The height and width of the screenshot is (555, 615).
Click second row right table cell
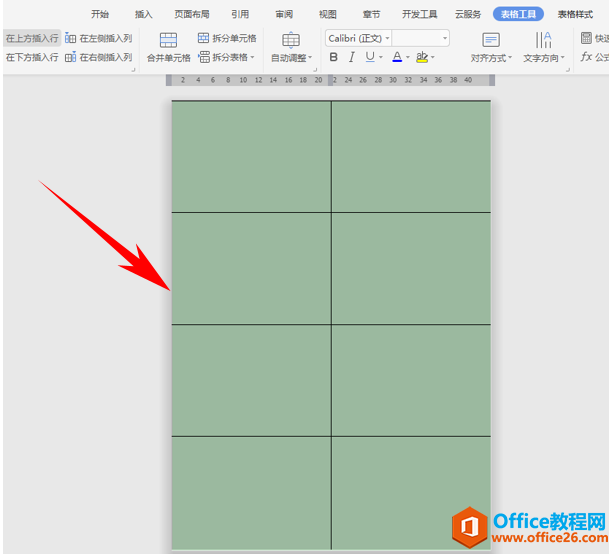[411, 269]
